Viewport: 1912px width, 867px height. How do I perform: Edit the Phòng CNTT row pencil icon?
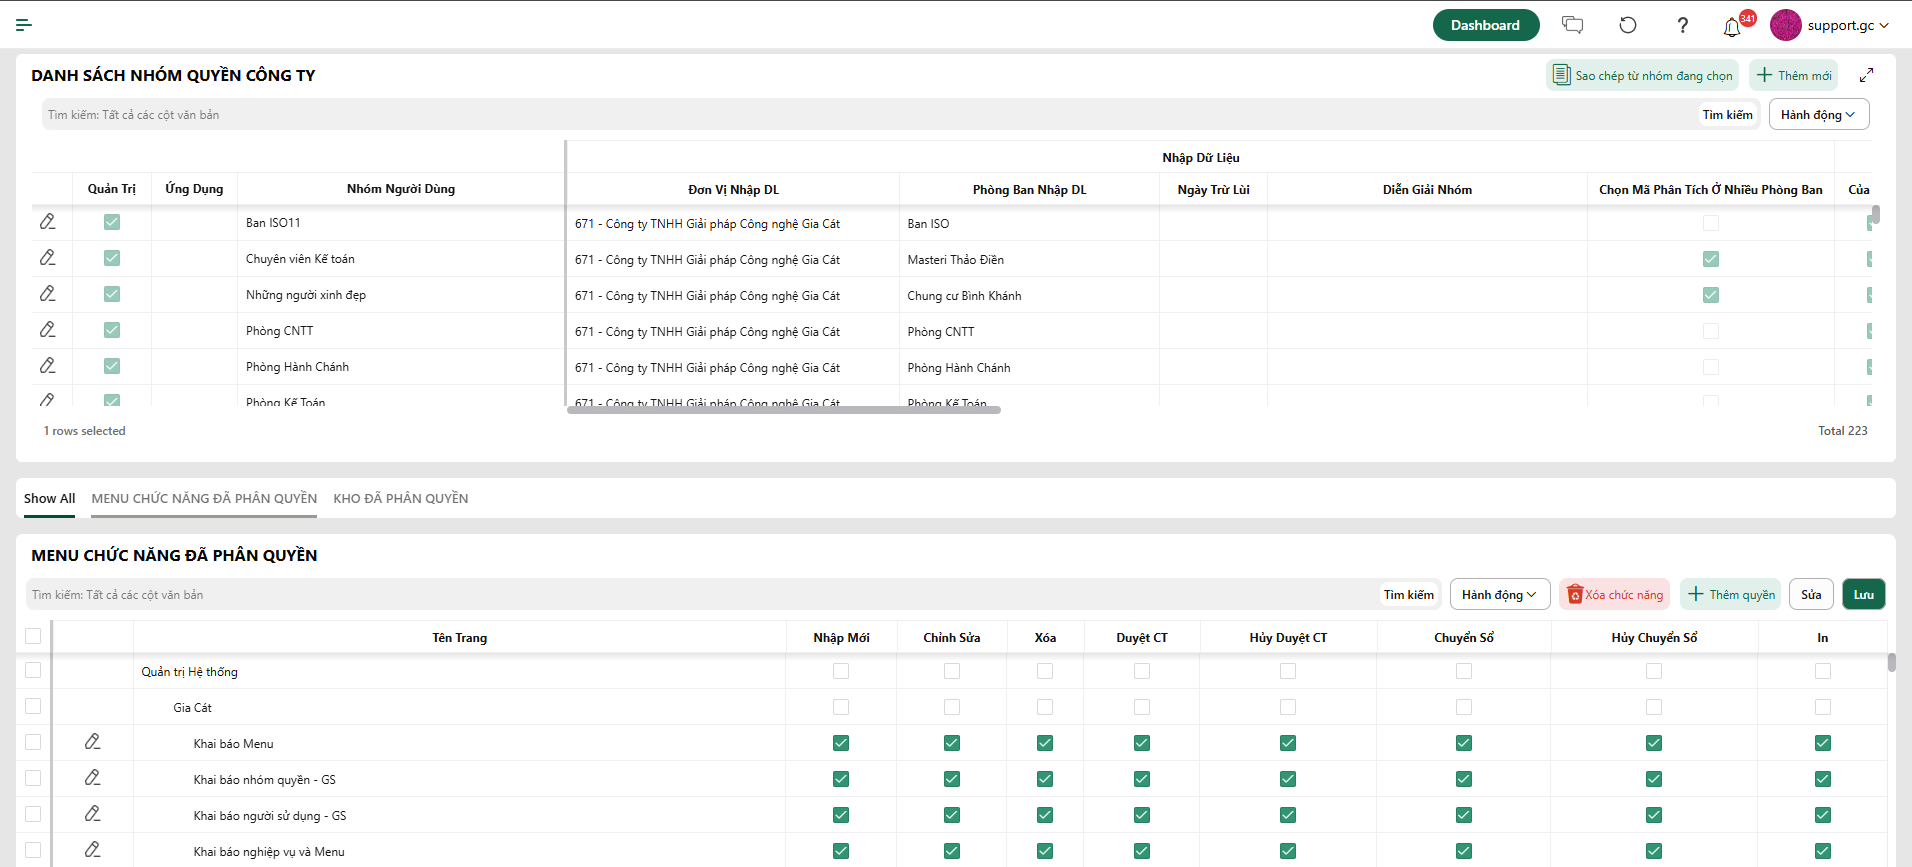pyautogui.click(x=47, y=330)
